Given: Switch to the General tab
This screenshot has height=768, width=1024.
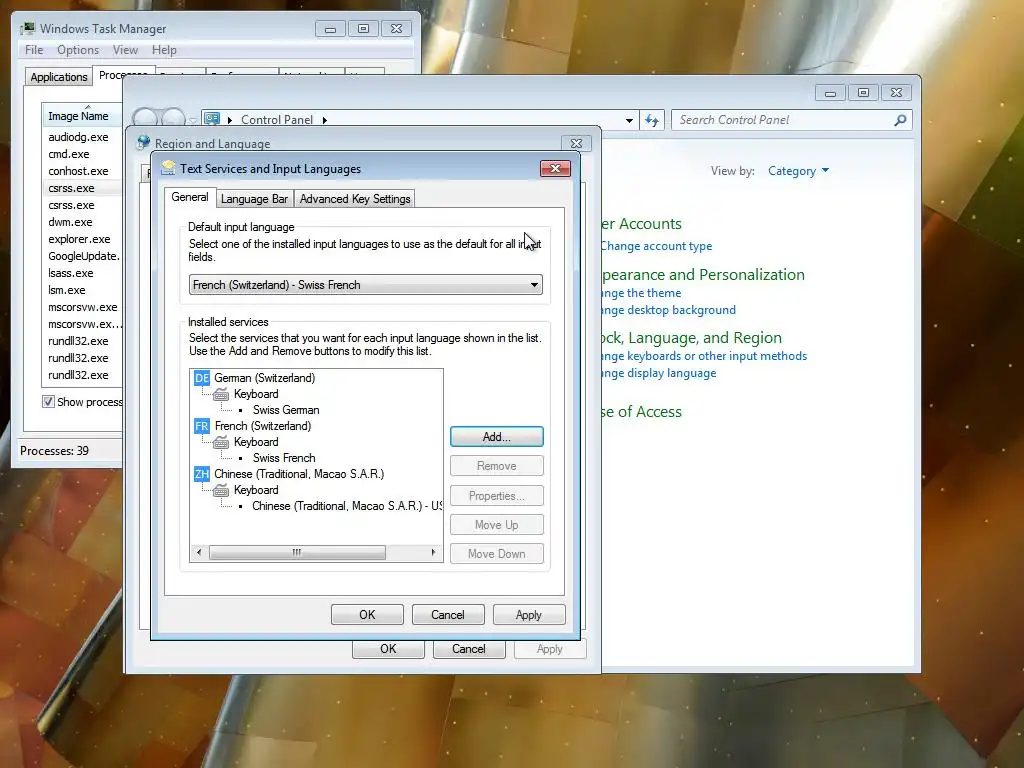Looking at the screenshot, I should coord(189,197).
